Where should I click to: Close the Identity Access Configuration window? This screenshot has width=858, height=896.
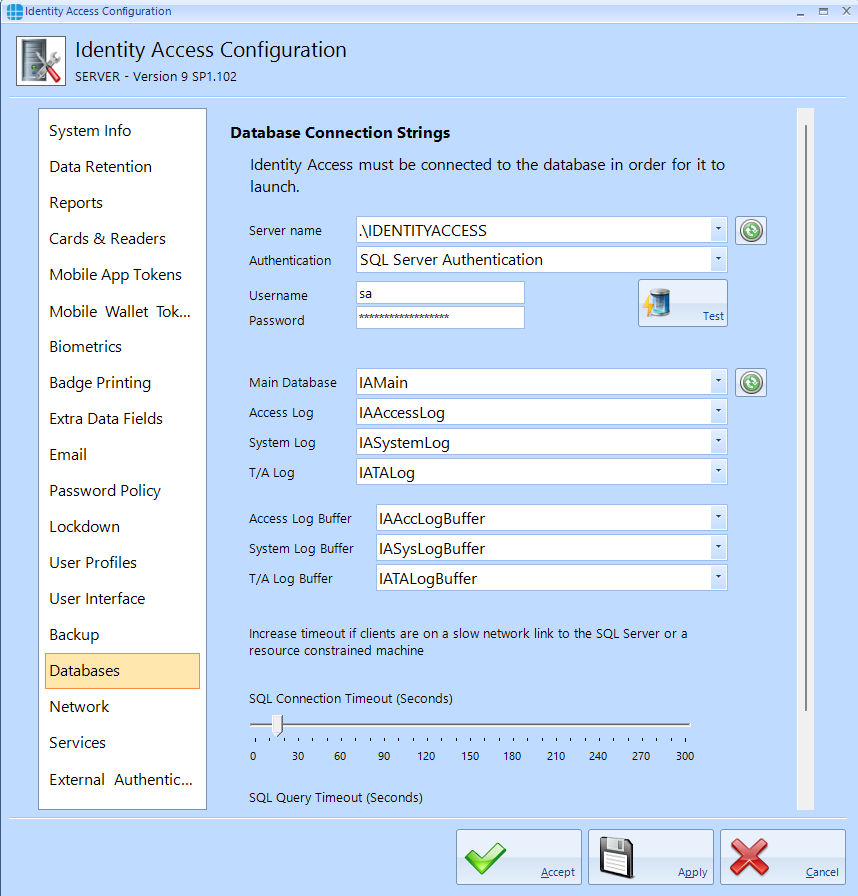pos(846,11)
